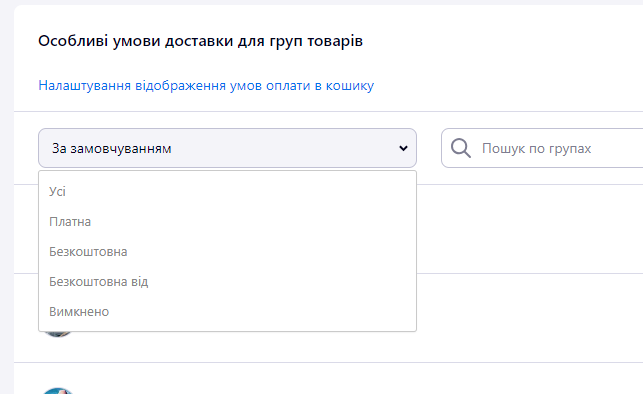
Task: Click heading 'Особливі умови доставки для груп товарів'
Action: coord(201,41)
